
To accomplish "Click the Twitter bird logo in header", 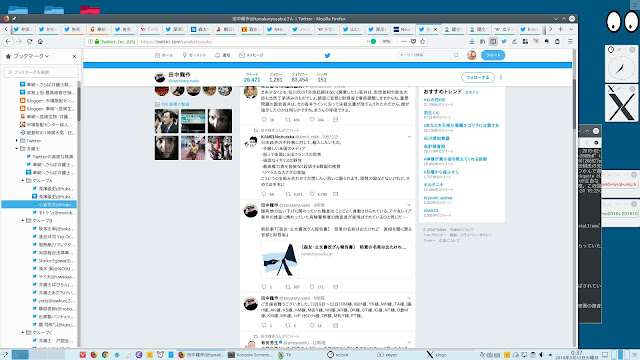I will point(327,56).
